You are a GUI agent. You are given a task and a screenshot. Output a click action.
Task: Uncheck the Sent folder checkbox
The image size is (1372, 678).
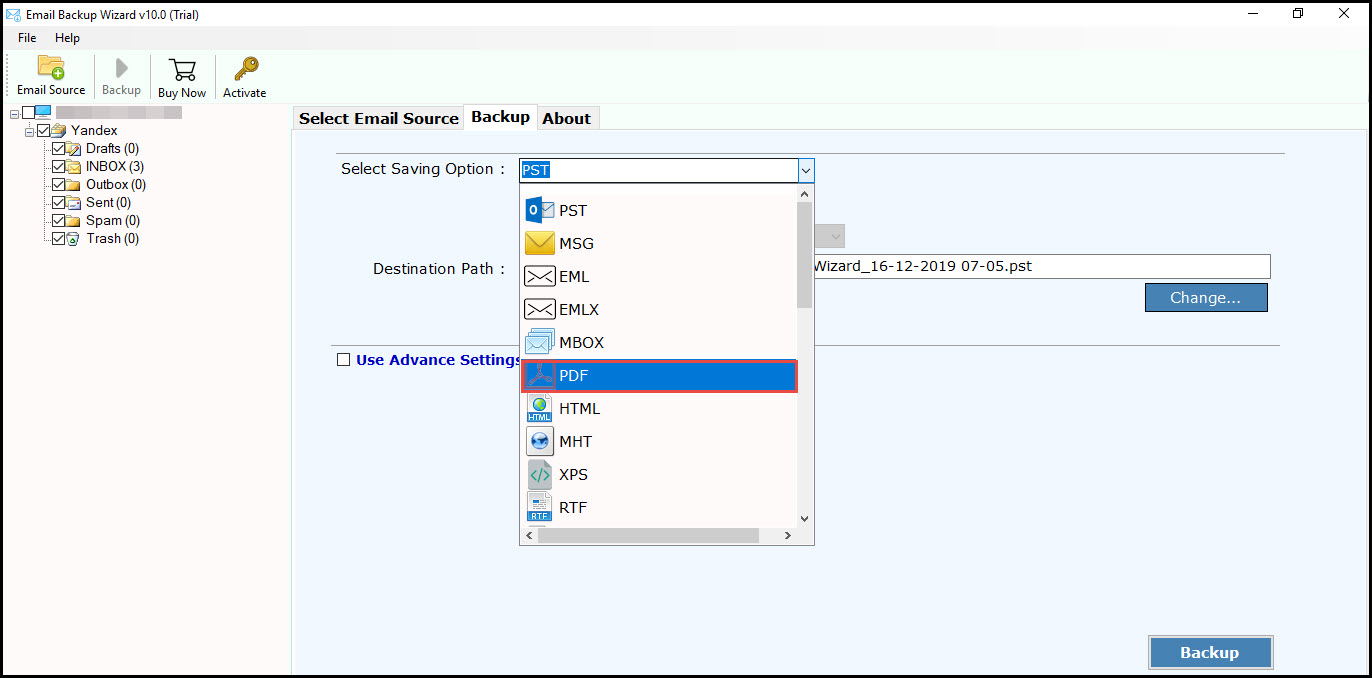coord(58,202)
